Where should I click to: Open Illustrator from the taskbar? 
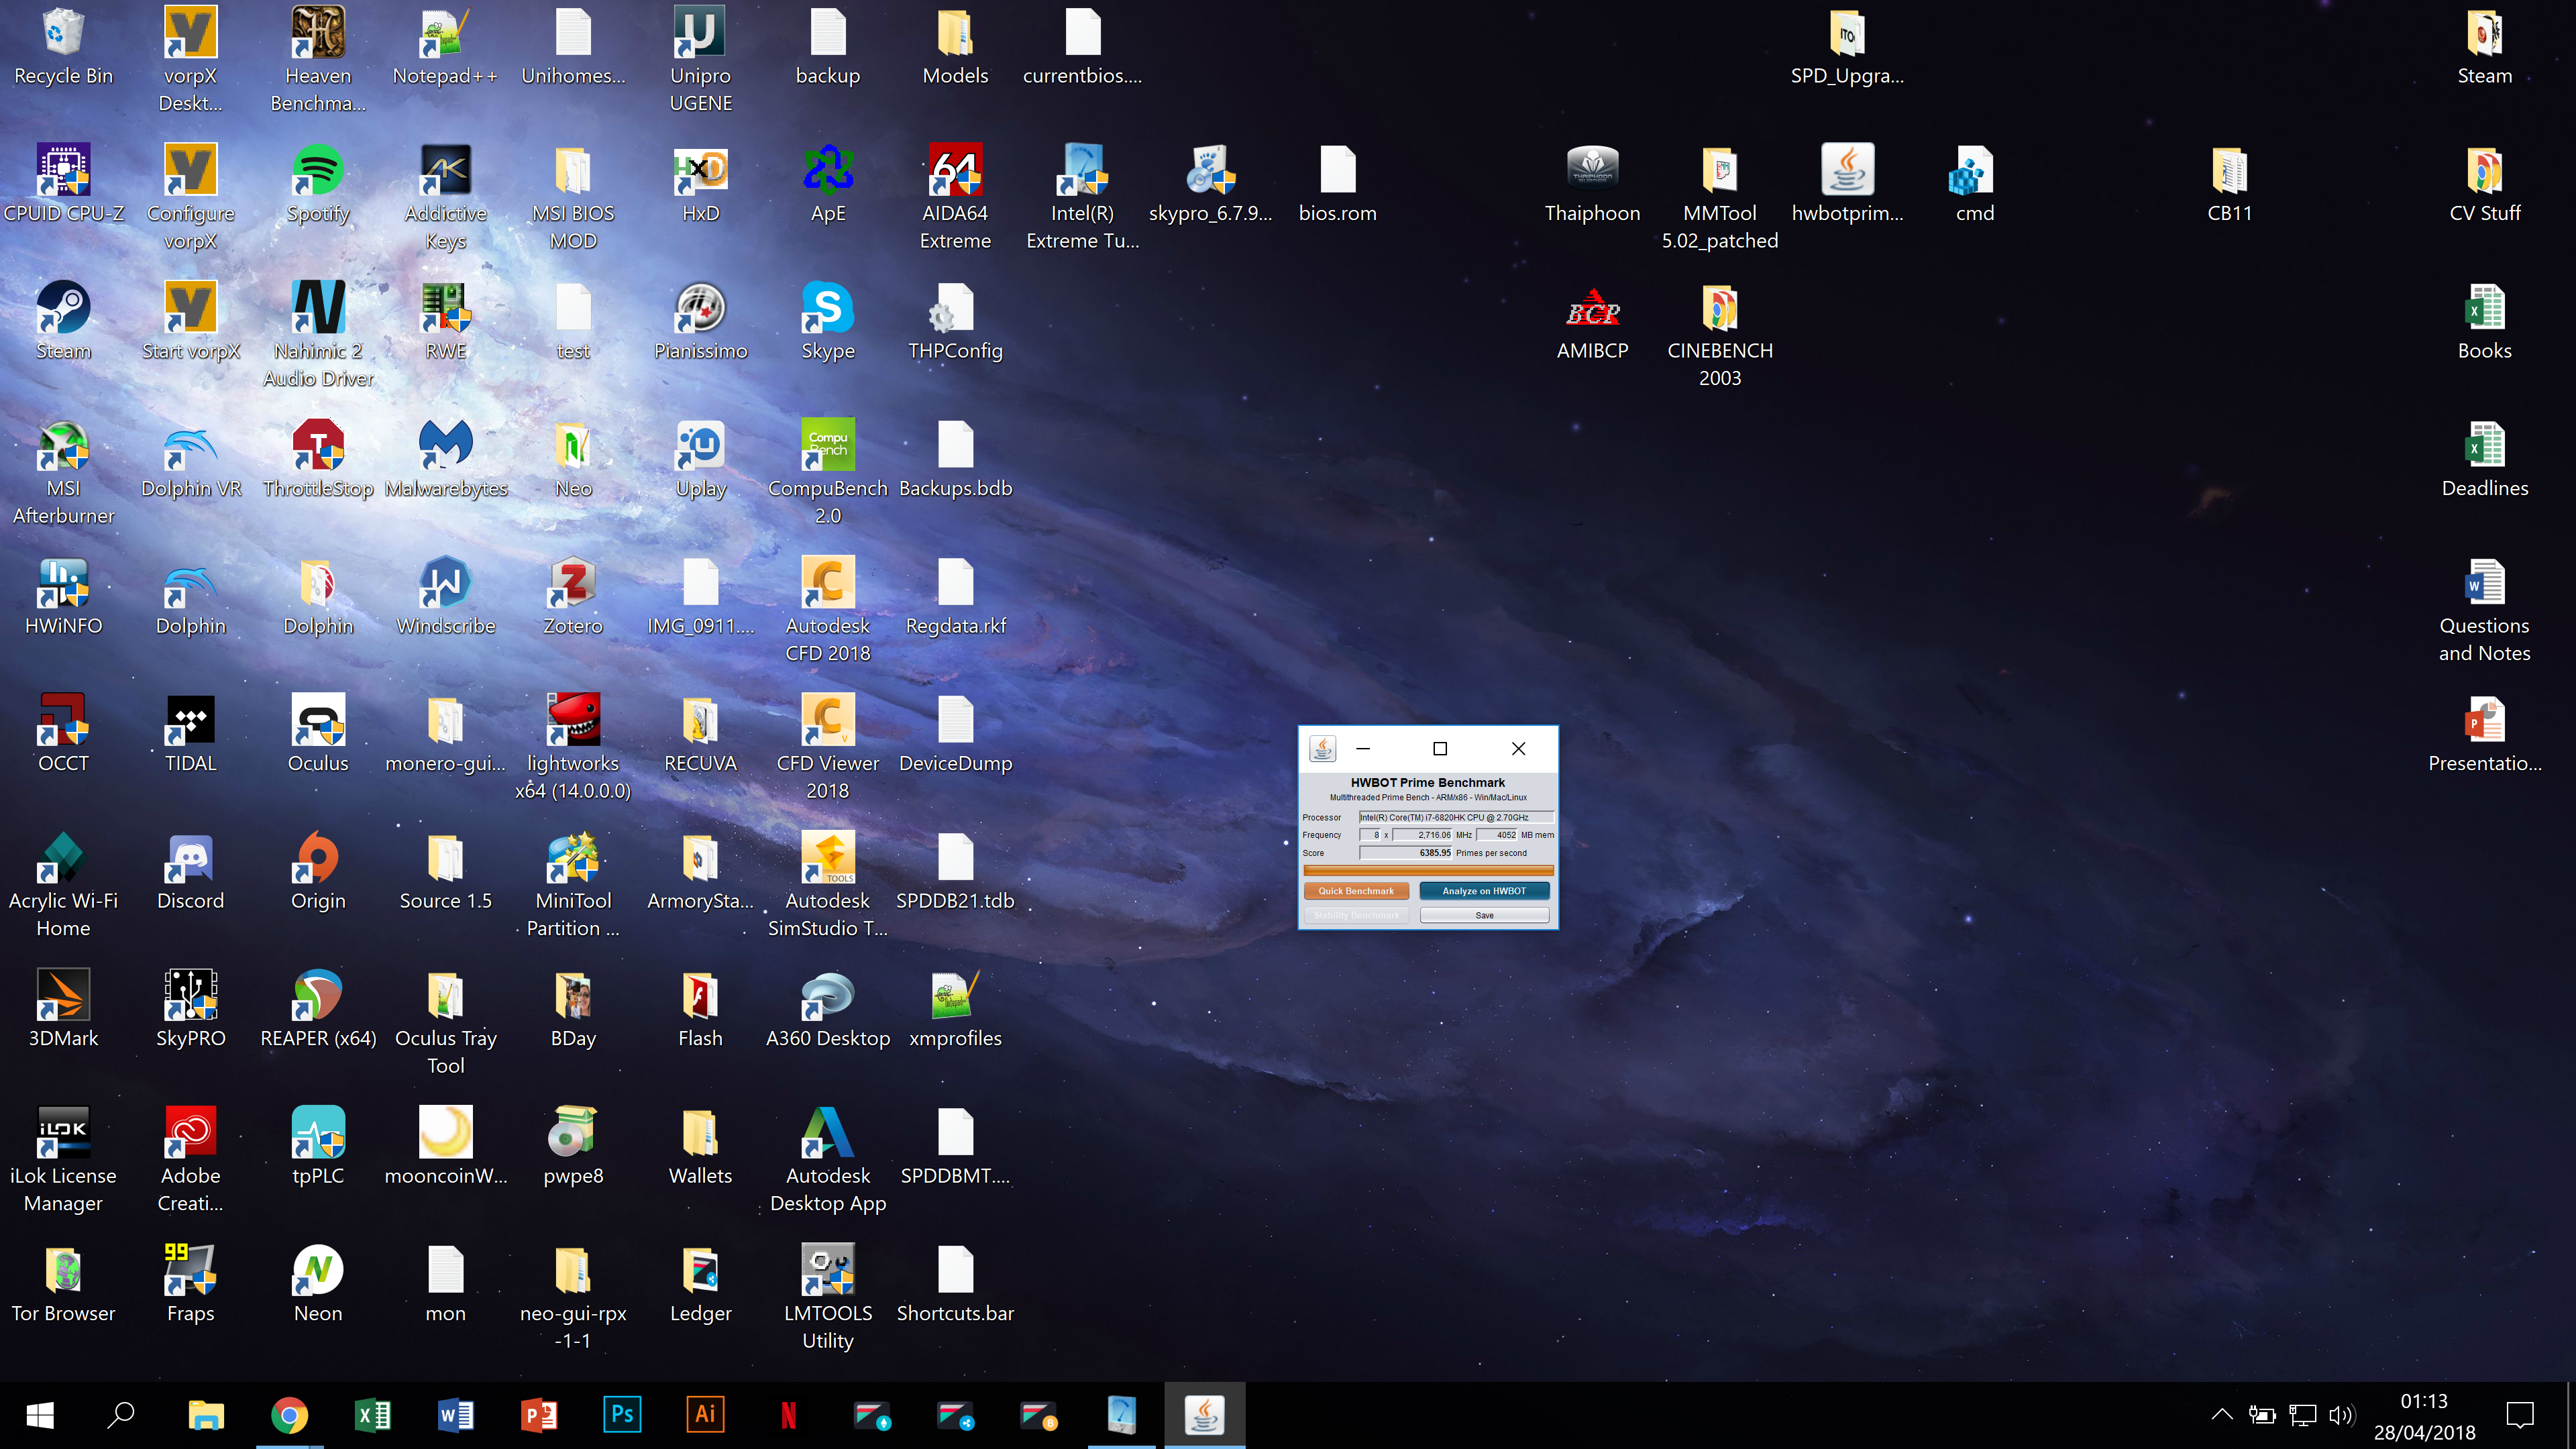click(x=705, y=1415)
